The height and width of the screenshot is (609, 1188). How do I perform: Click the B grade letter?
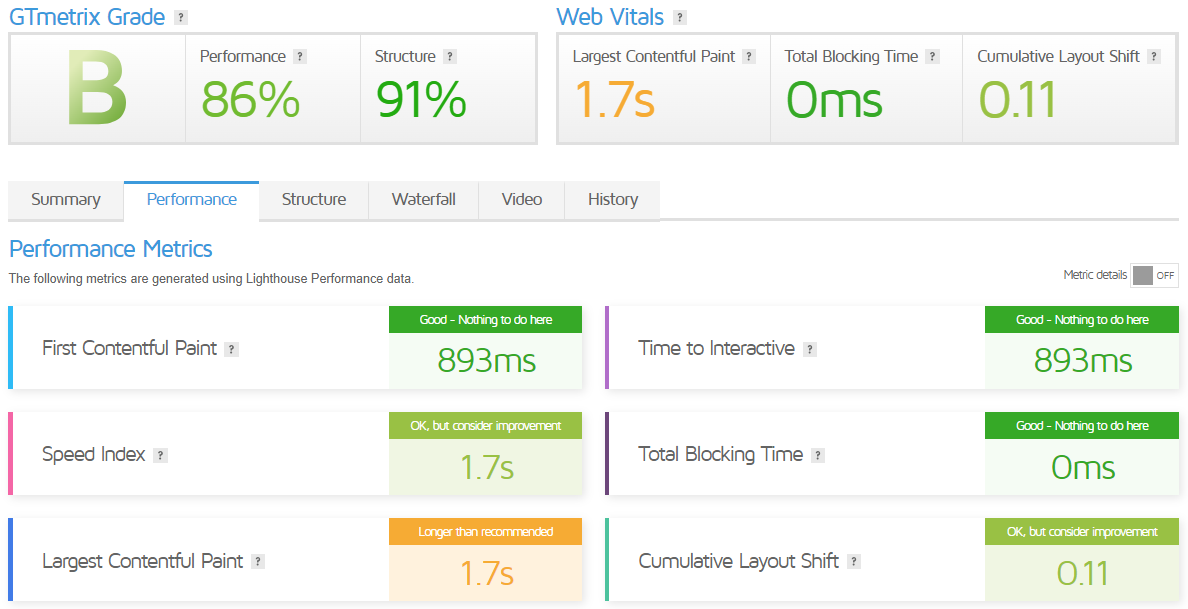tap(96, 89)
